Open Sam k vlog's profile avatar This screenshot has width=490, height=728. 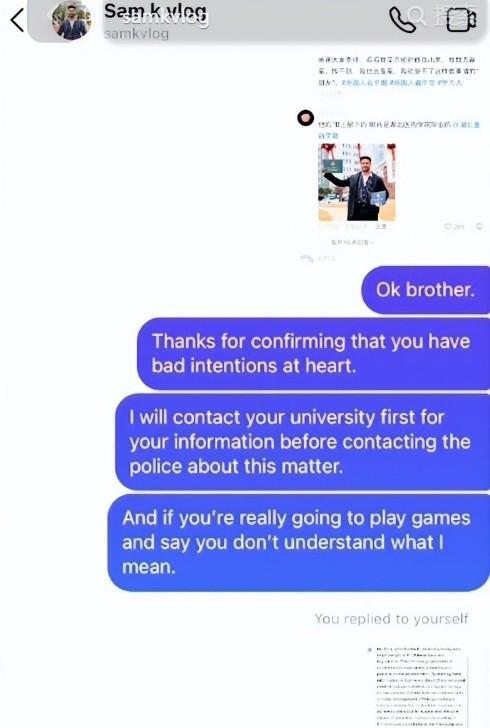[72, 20]
